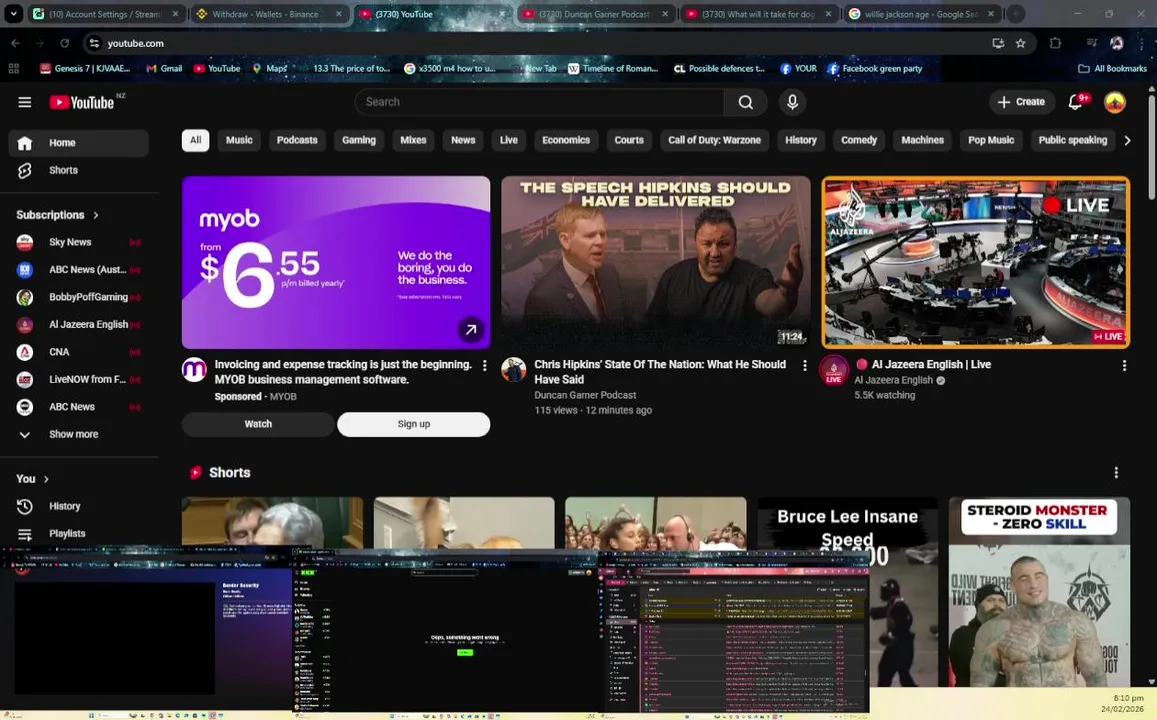
Task: Open CNA subscription channel
Action: tap(78, 352)
